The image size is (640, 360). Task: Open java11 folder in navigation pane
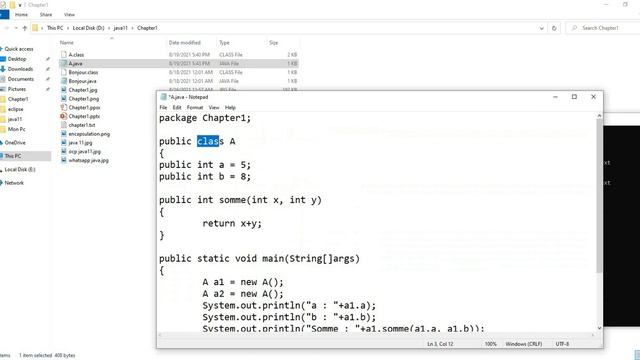[15, 119]
